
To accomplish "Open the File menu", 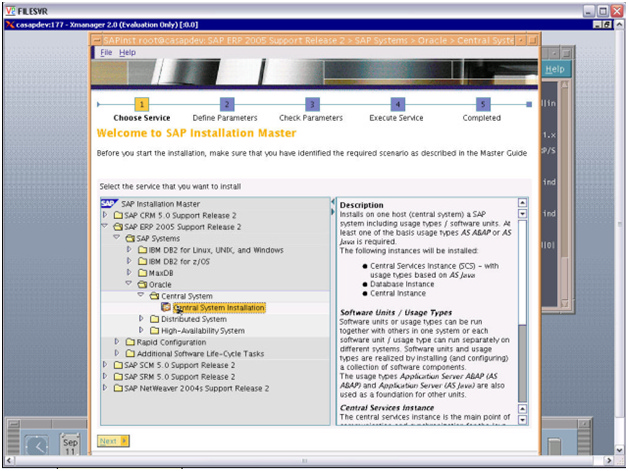I will (x=106, y=52).
